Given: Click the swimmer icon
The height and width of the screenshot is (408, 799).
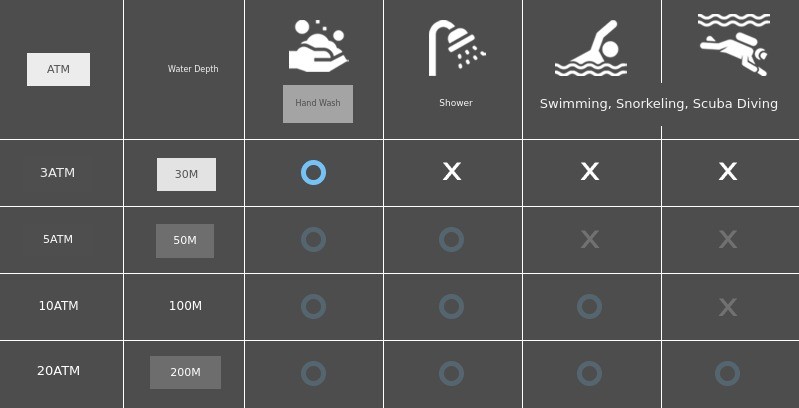Looking at the screenshot, I should [591, 49].
